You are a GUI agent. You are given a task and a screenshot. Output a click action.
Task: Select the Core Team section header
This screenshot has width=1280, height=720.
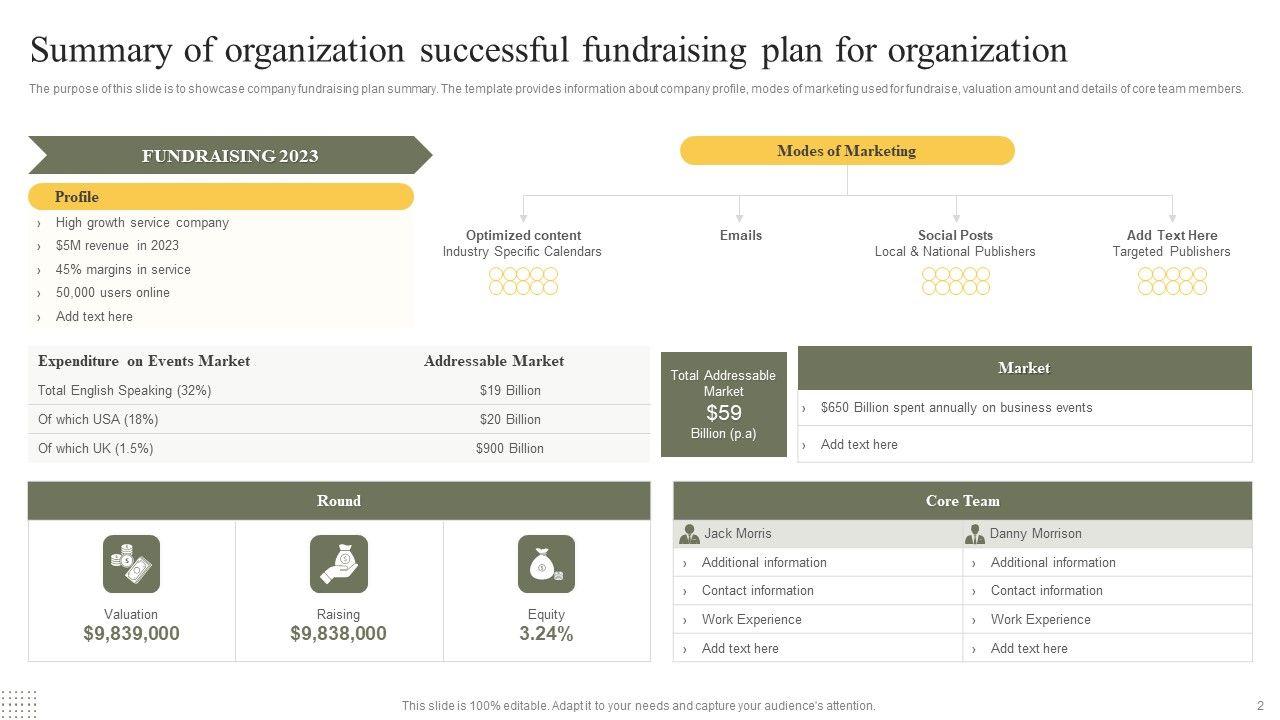click(962, 501)
